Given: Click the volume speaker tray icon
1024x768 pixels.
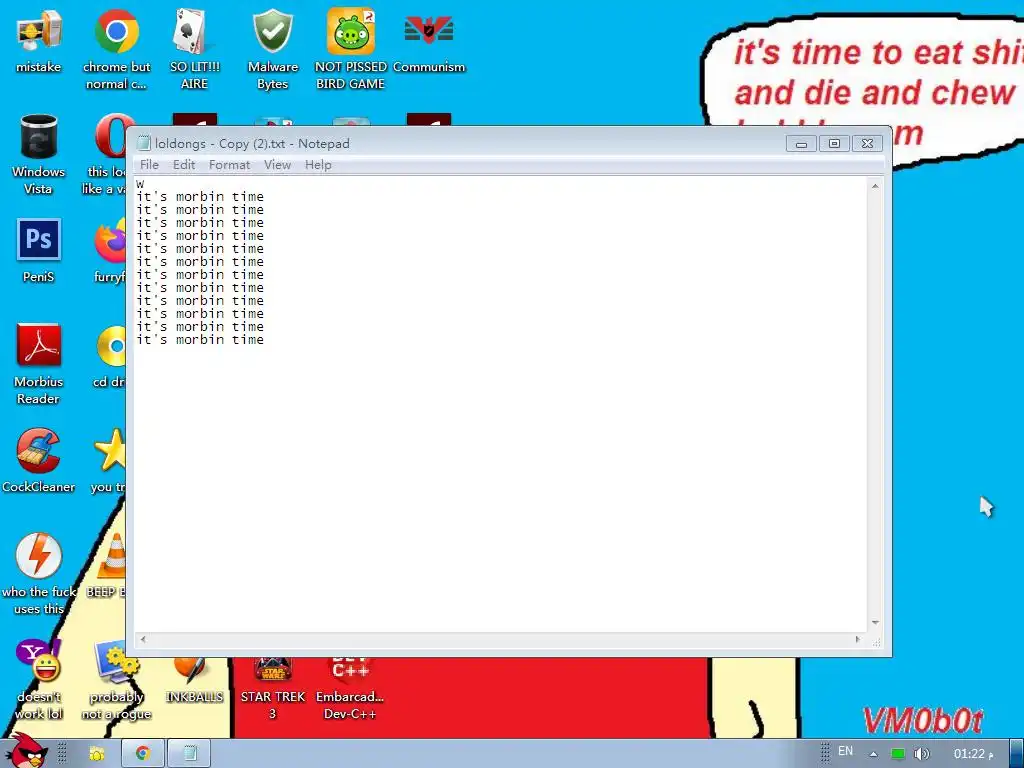Looking at the screenshot, I should pyautogui.click(x=921, y=754).
